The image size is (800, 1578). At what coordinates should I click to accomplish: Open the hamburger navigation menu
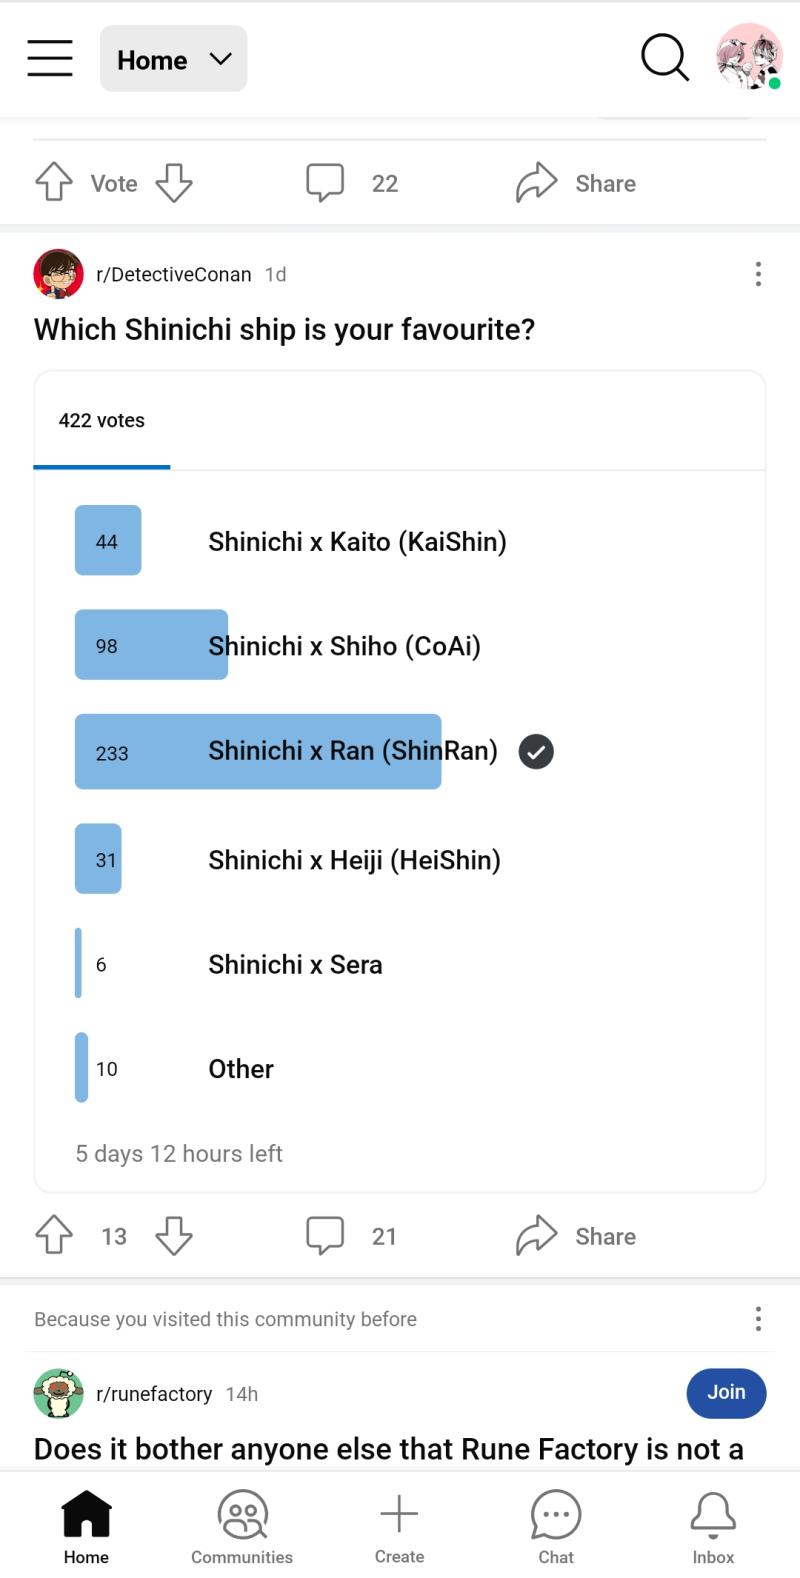click(x=50, y=58)
